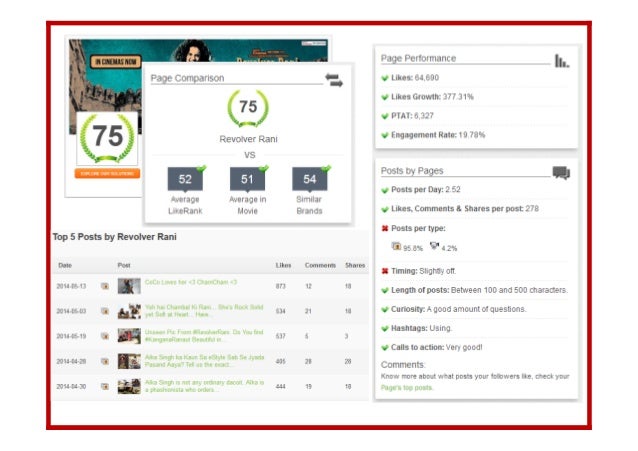Viewport: 638px width, 451px height.
Task: Click the green check beside Curiosity
Action: pyautogui.click(x=385, y=309)
